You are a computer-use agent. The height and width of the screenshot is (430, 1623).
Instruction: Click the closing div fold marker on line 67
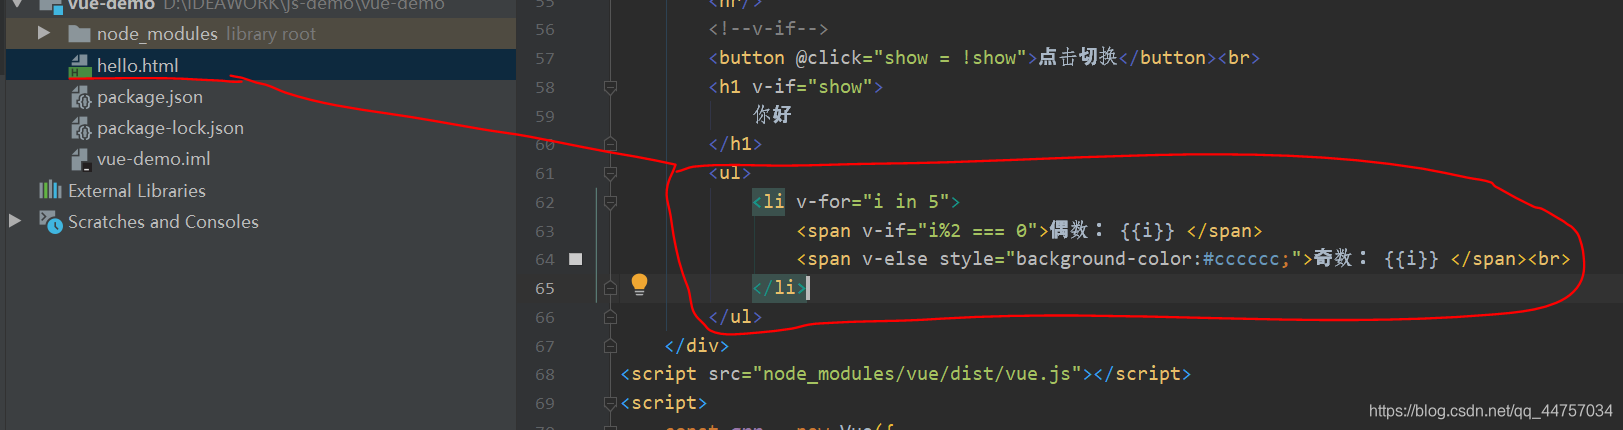click(610, 347)
